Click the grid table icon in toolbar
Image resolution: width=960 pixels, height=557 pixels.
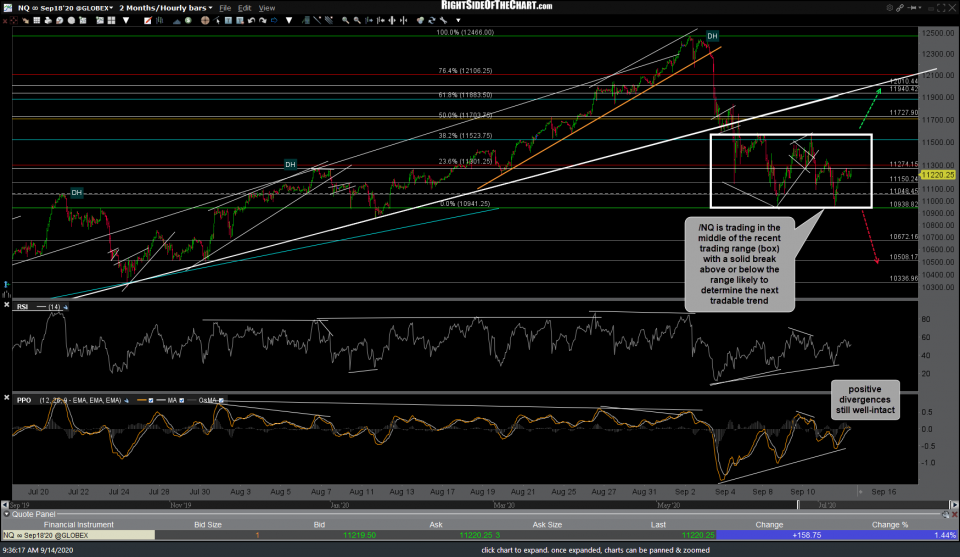click(x=37, y=20)
